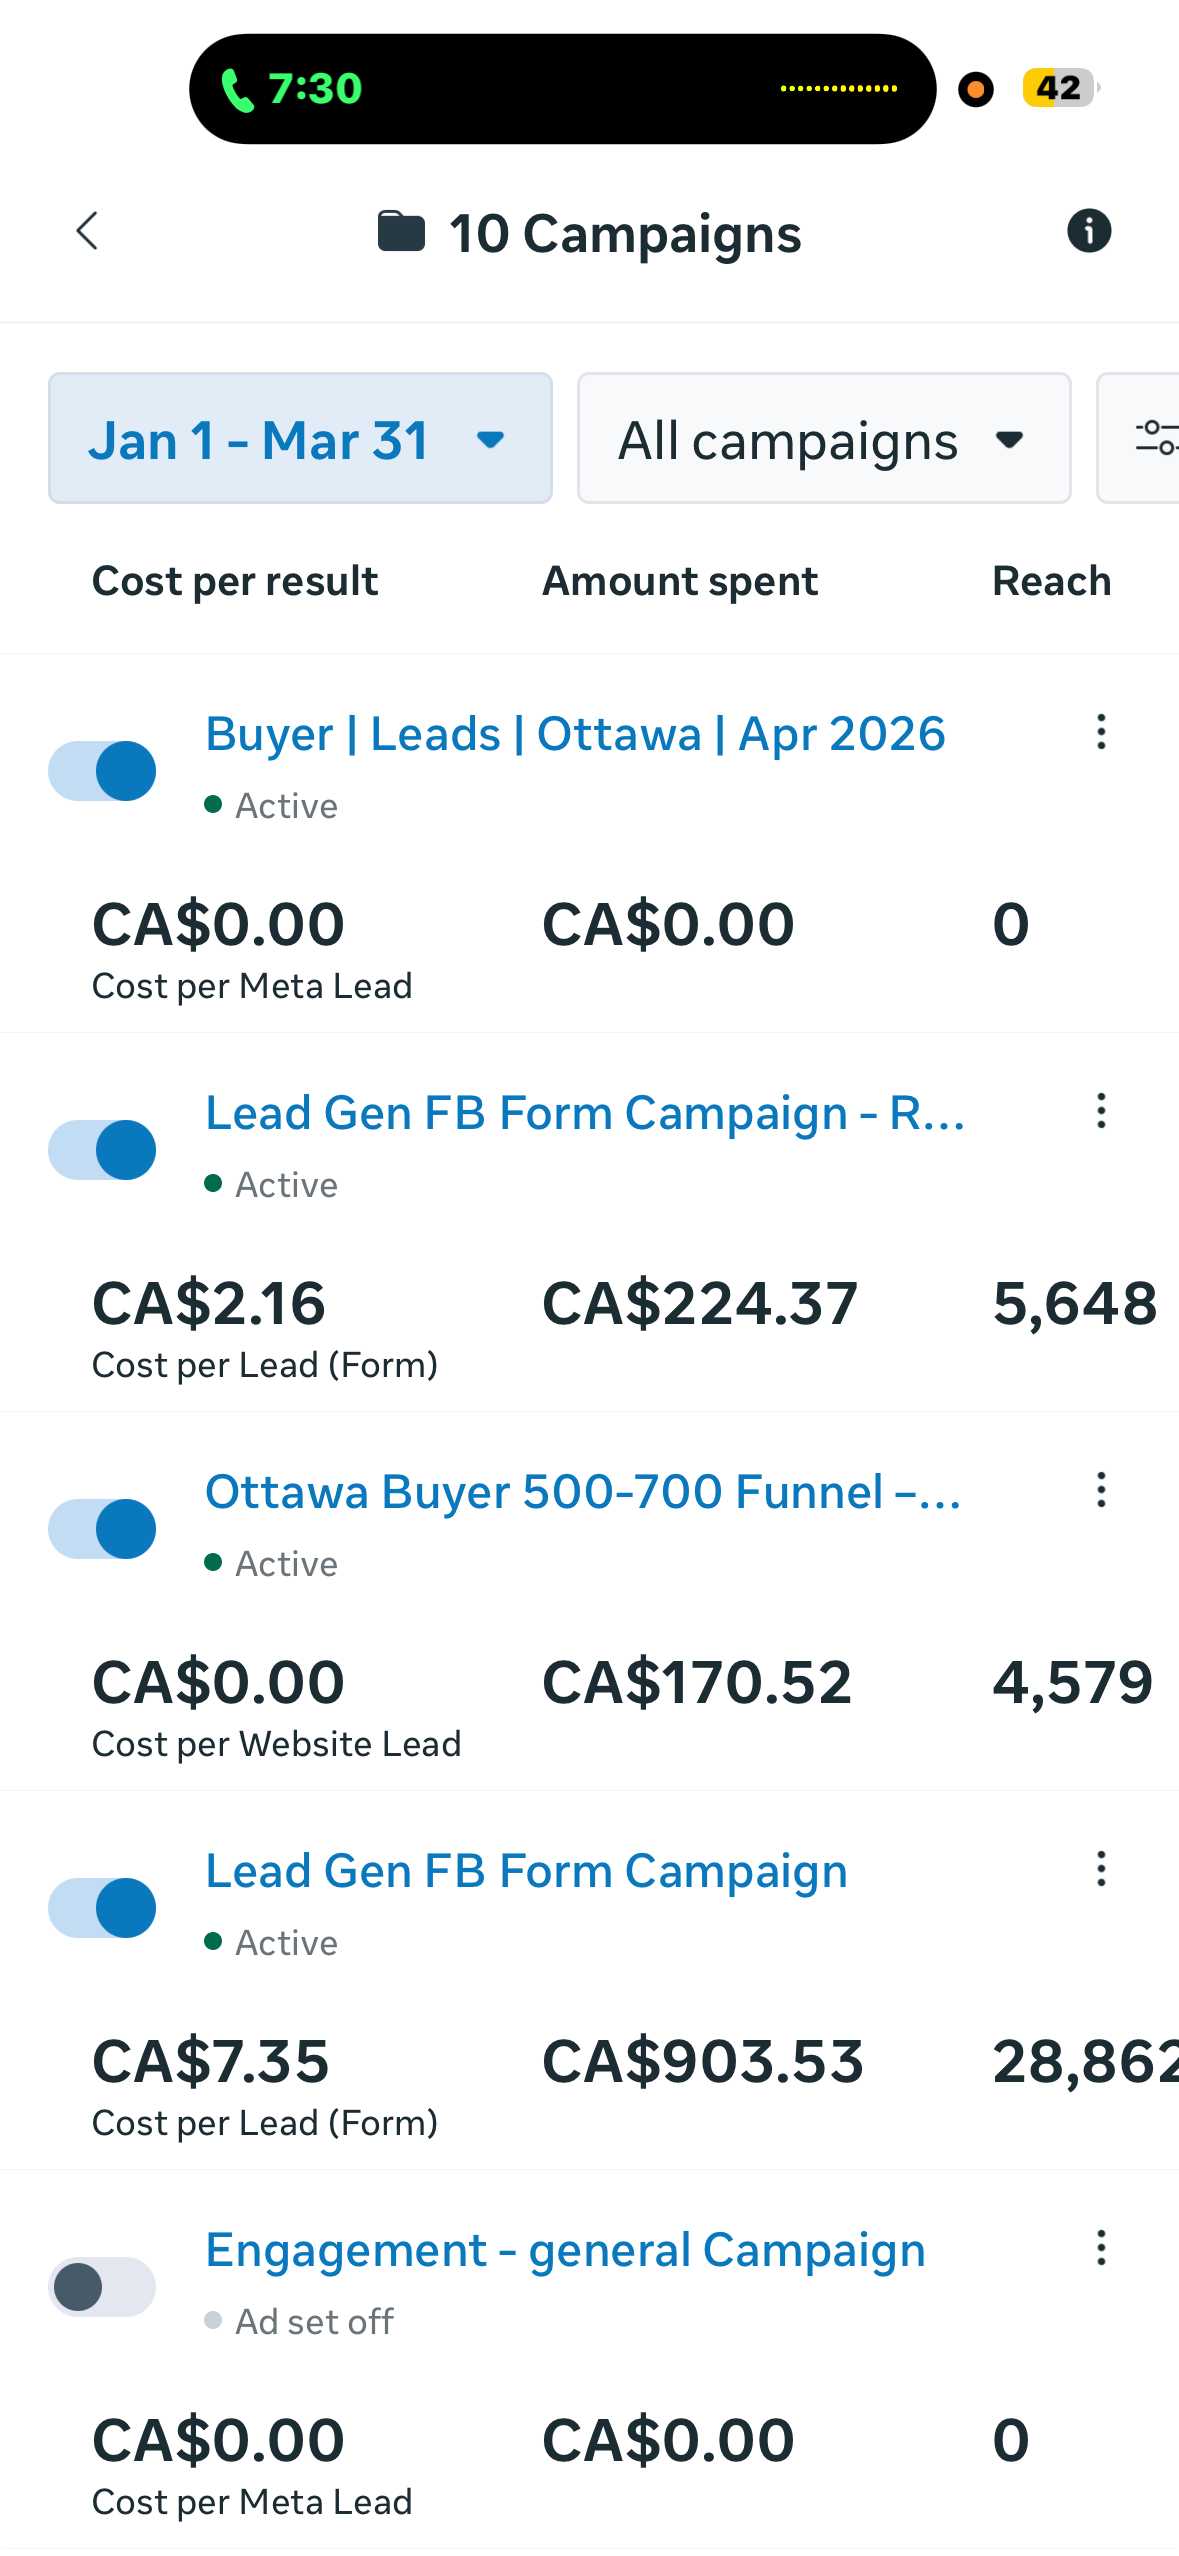The width and height of the screenshot is (1179, 2556).
Task: Tap the phone icon in the status bar
Action: click(237, 88)
